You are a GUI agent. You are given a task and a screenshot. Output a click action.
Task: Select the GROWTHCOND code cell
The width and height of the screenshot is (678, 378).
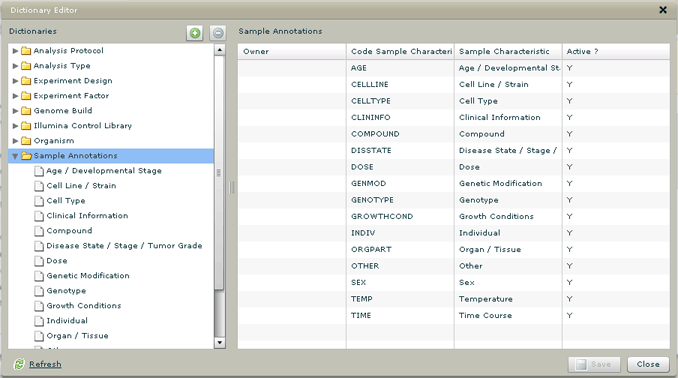400,216
